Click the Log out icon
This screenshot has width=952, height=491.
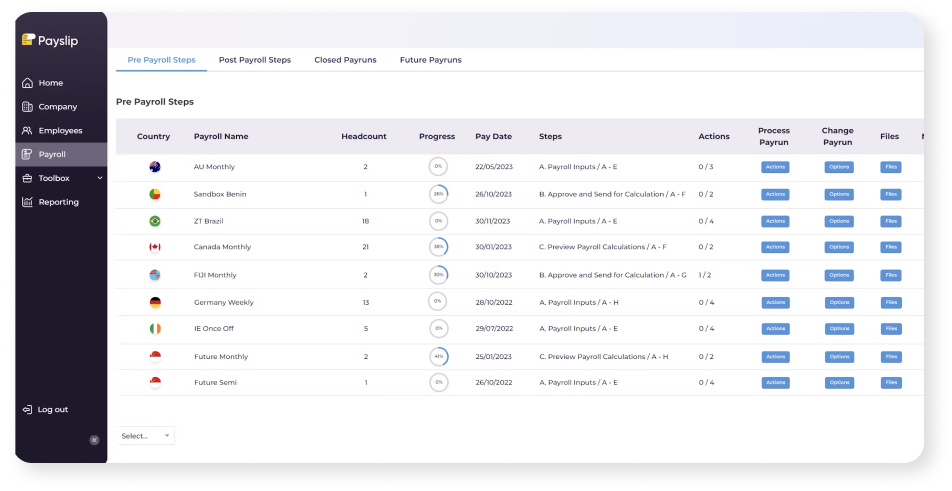coord(27,409)
